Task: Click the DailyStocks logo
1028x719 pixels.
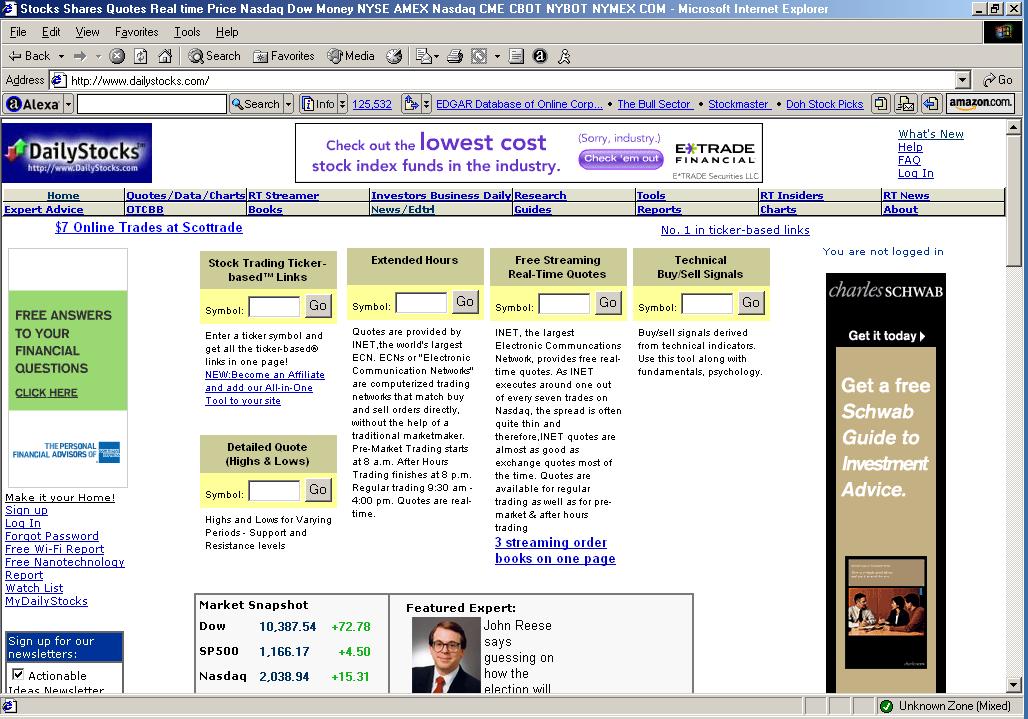Action: (x=77, y=153)
